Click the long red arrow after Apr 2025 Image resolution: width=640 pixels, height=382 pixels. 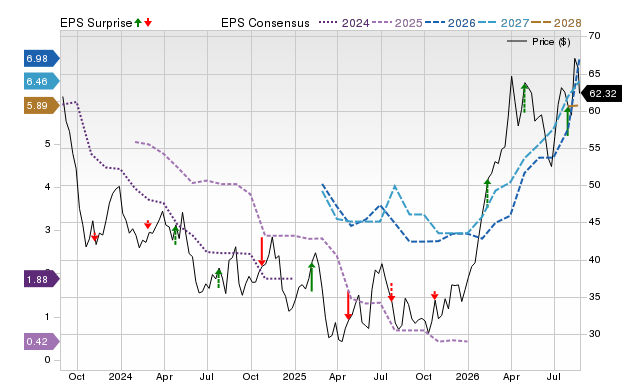coord(348,305)
